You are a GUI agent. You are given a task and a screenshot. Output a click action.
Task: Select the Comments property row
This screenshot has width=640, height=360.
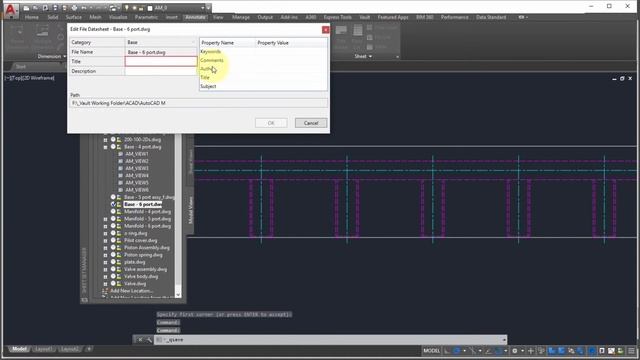(263, 60)
